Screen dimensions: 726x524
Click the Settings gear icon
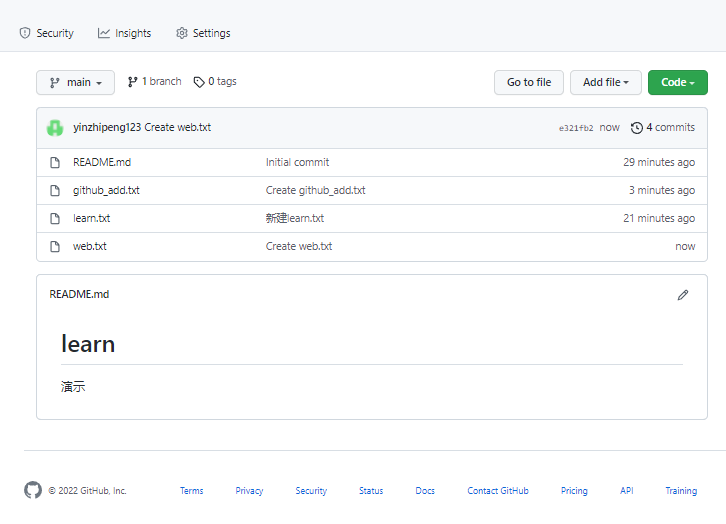point(182,33)
